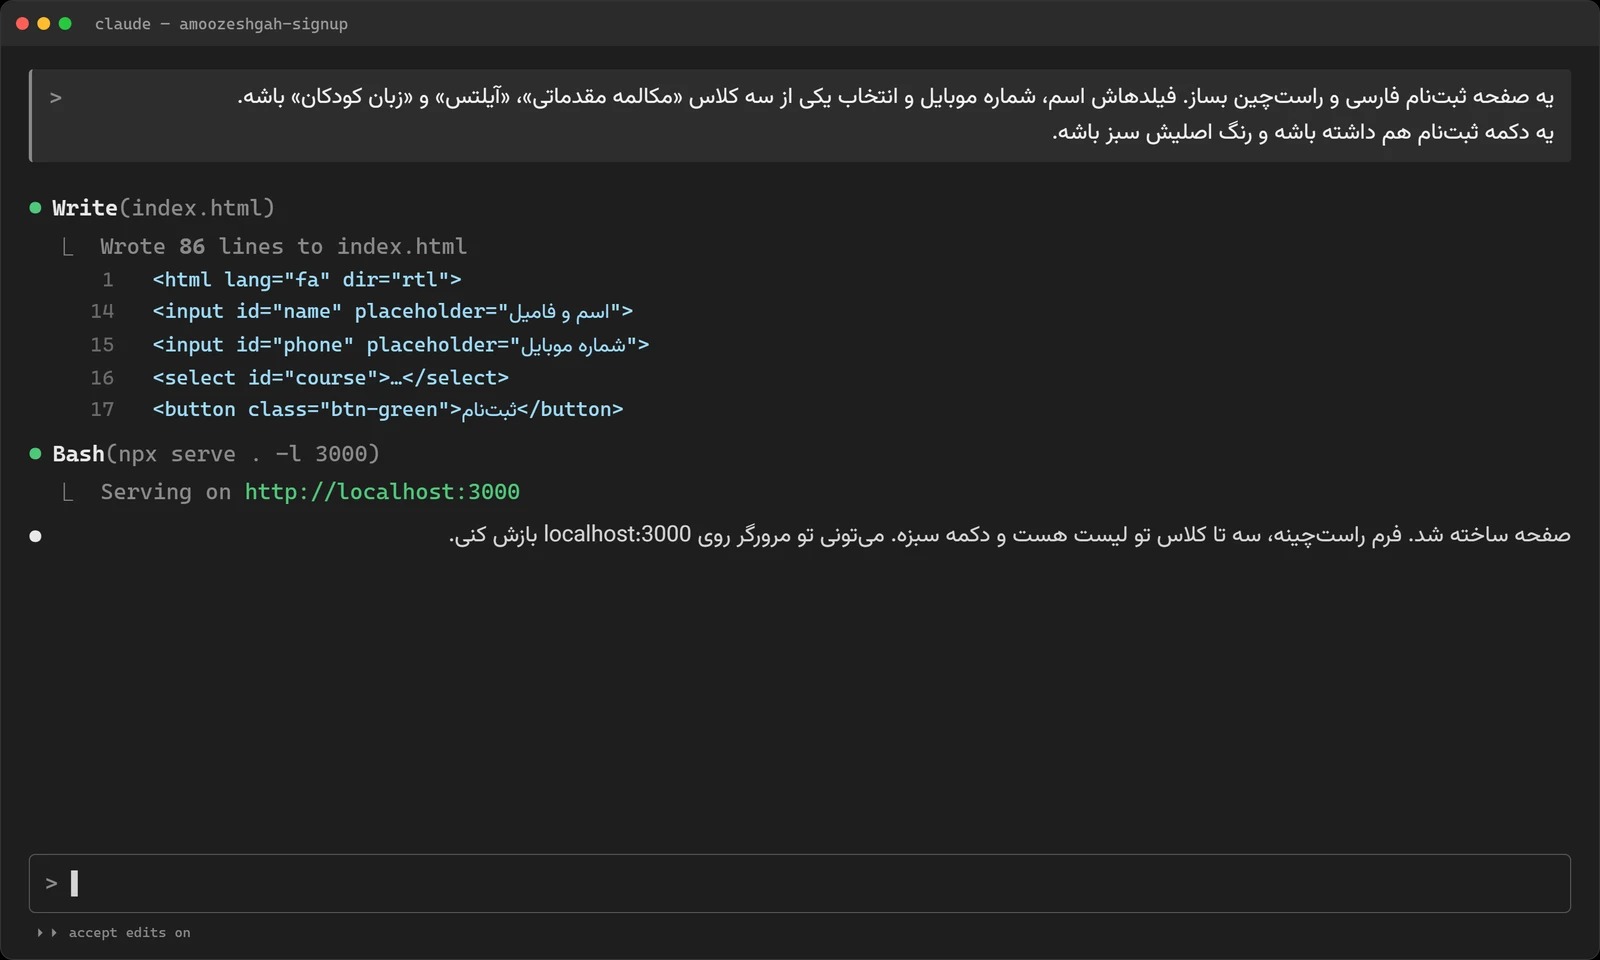1600x960 pixels.
Task: Click code line 1 with html lang="fa"
Action: click(307, 280)
